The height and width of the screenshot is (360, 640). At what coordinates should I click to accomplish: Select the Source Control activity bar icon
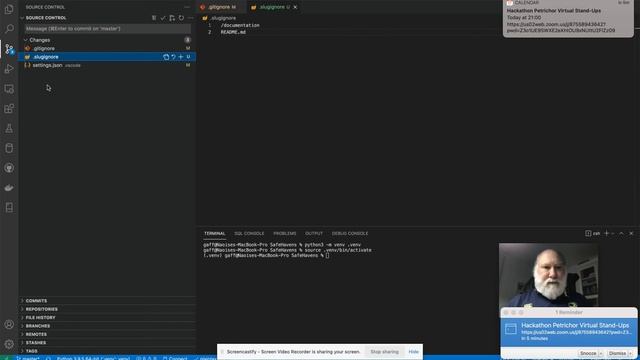click(9, 49)
